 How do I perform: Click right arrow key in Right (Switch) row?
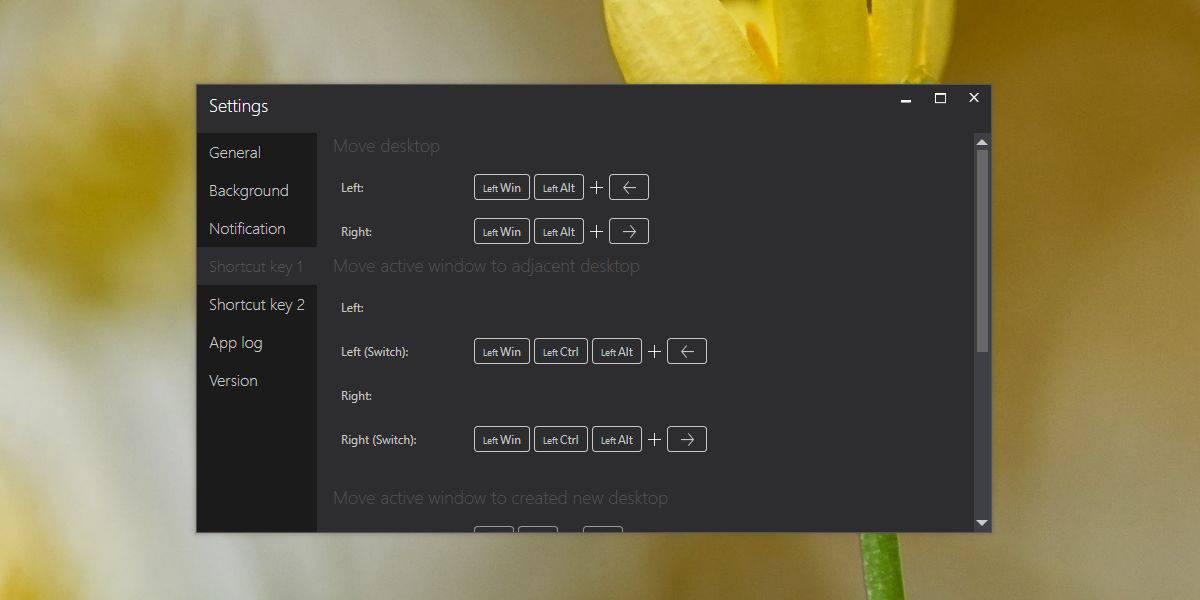click(687, 439)
